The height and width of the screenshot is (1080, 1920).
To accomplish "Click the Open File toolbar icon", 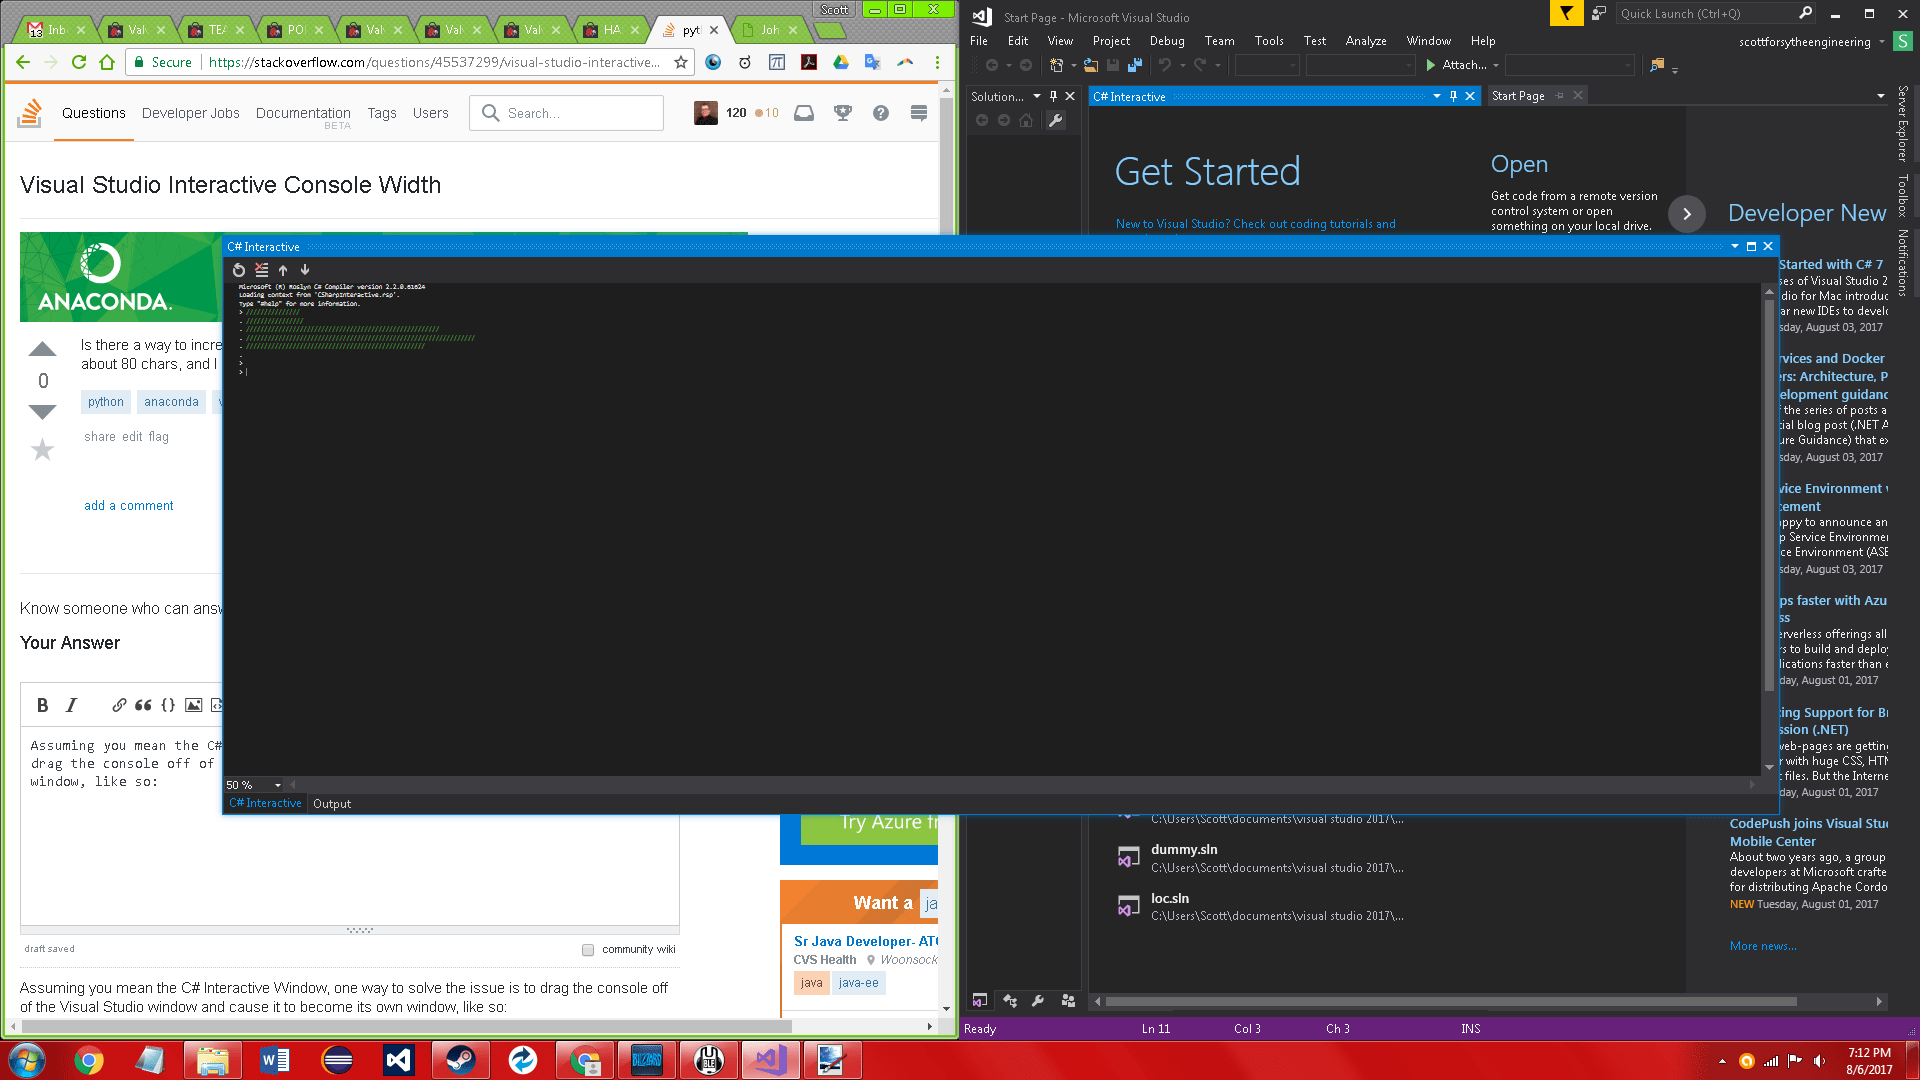I will click(x=1090, y=65).
